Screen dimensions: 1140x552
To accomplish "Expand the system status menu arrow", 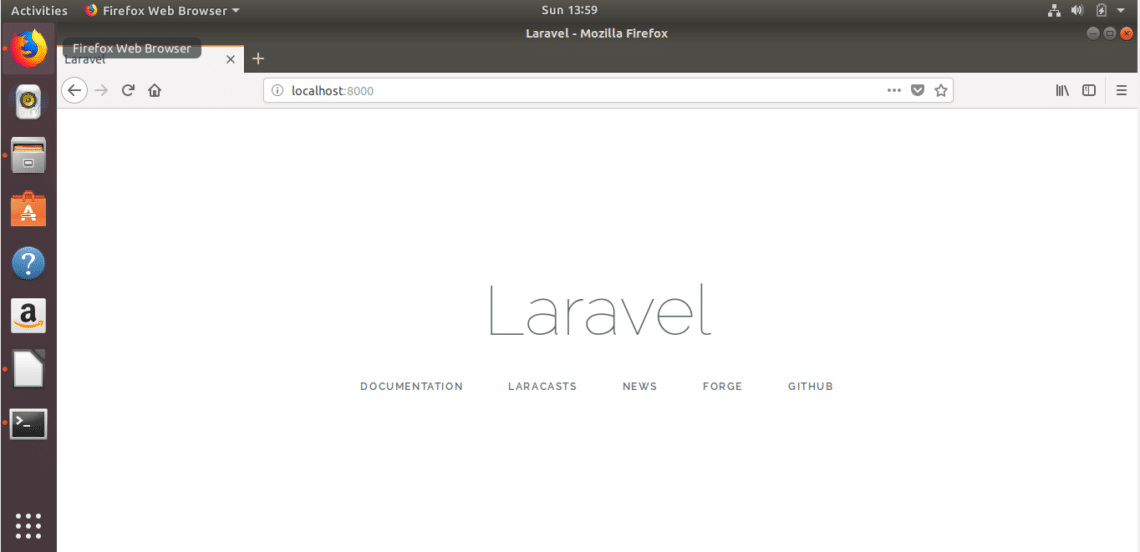I will 1121,10.
